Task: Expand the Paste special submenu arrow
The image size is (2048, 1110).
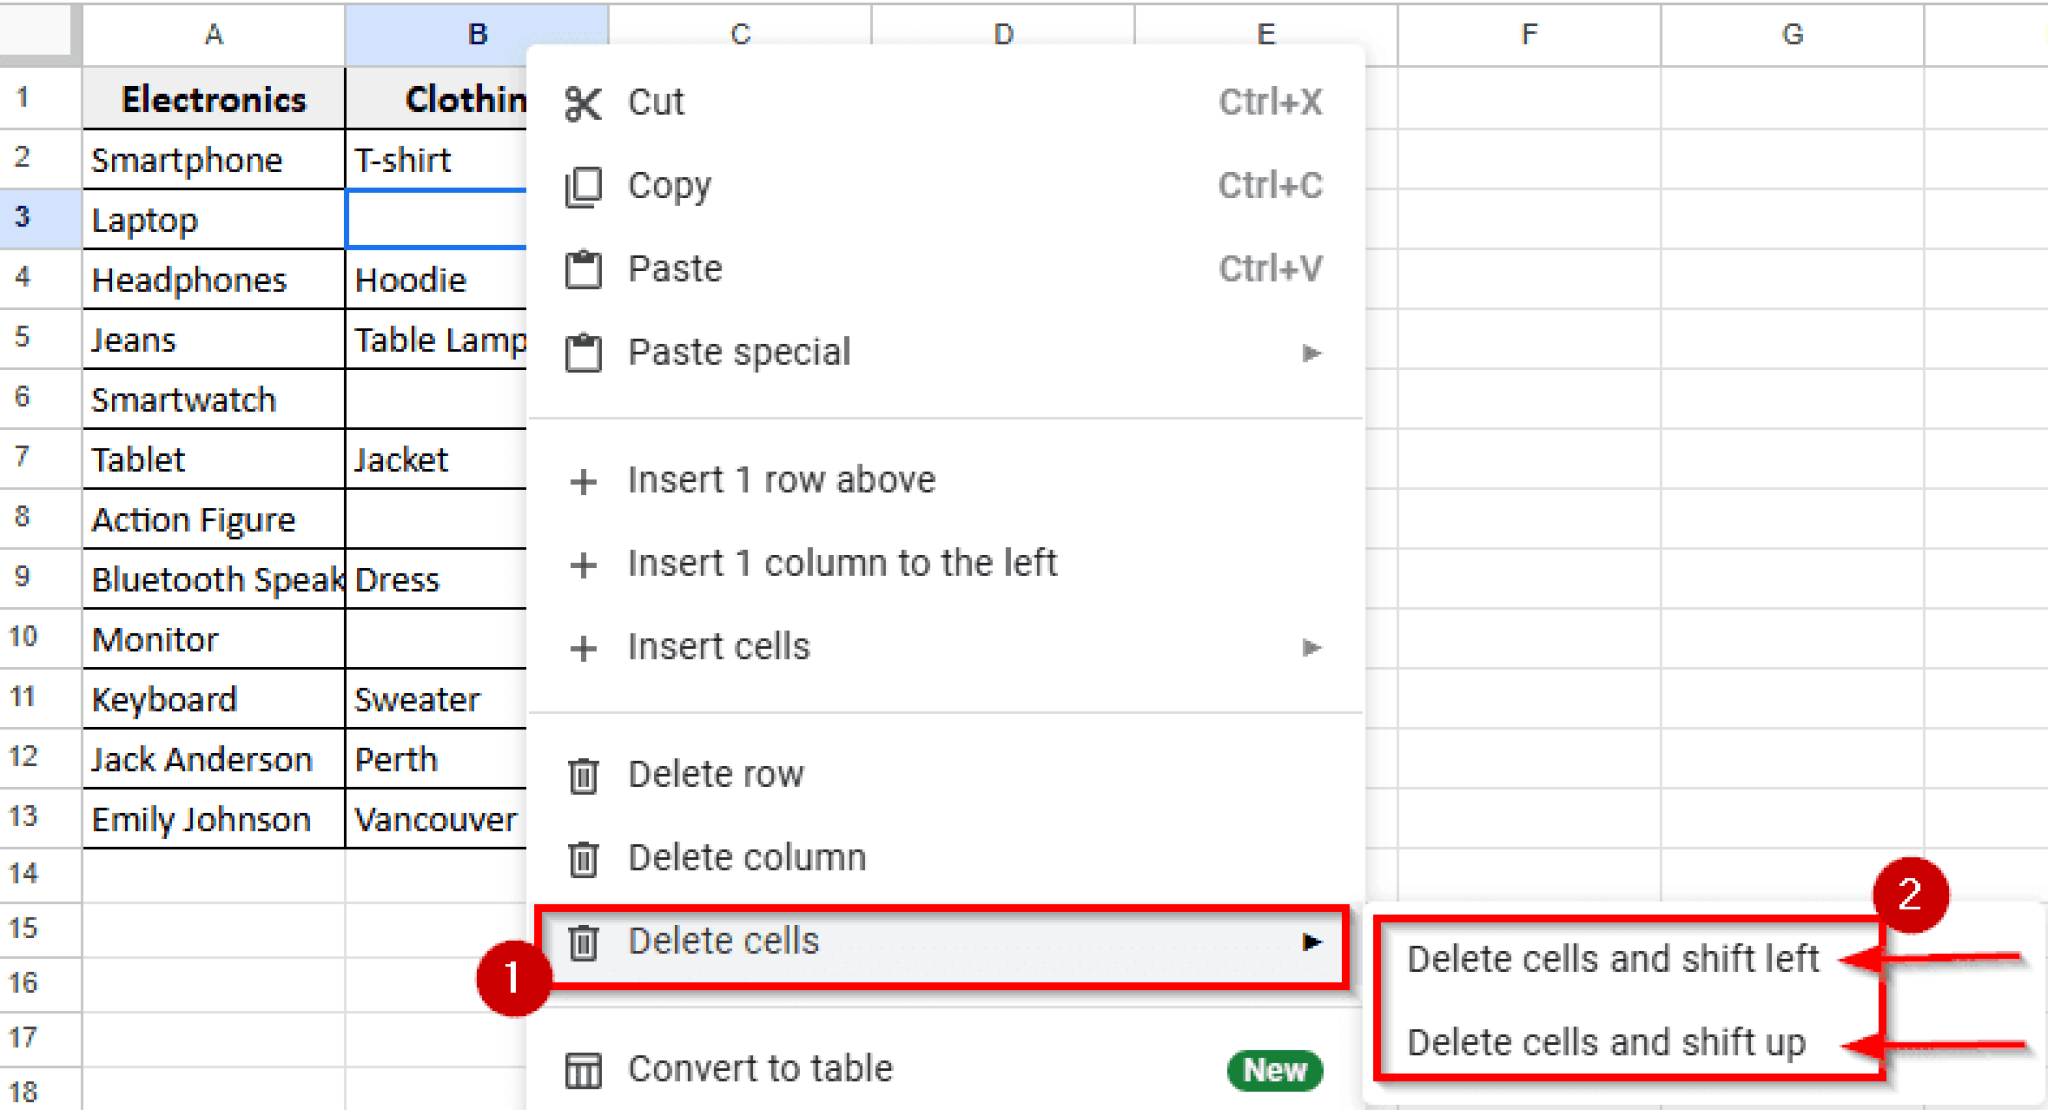Action: pos(1311,353)
